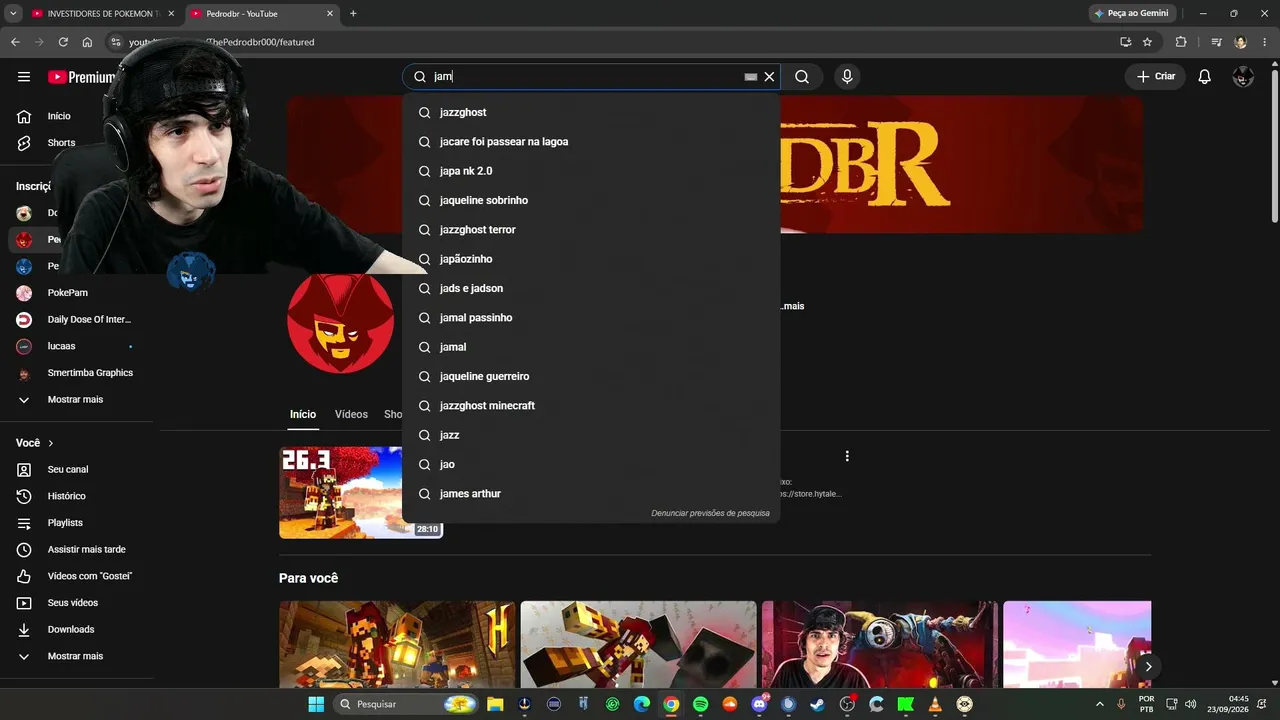This screenshot has width=1280, height=720.
Task: Open Spotify from the taskbar
Action: point(700,704)
